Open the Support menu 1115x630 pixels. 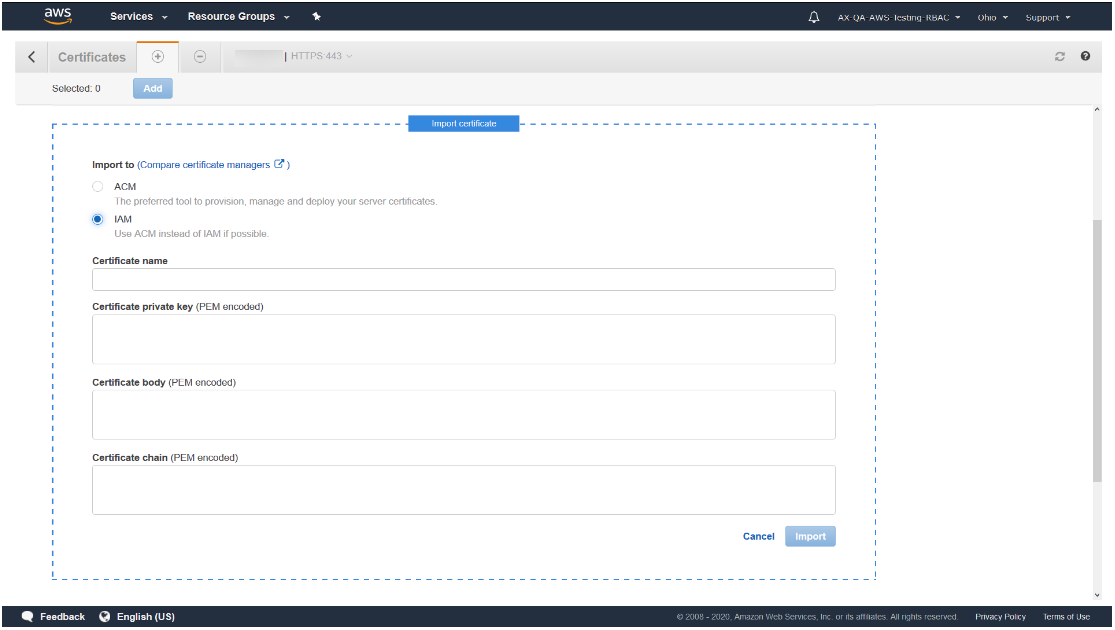(x=1047, y=18)
